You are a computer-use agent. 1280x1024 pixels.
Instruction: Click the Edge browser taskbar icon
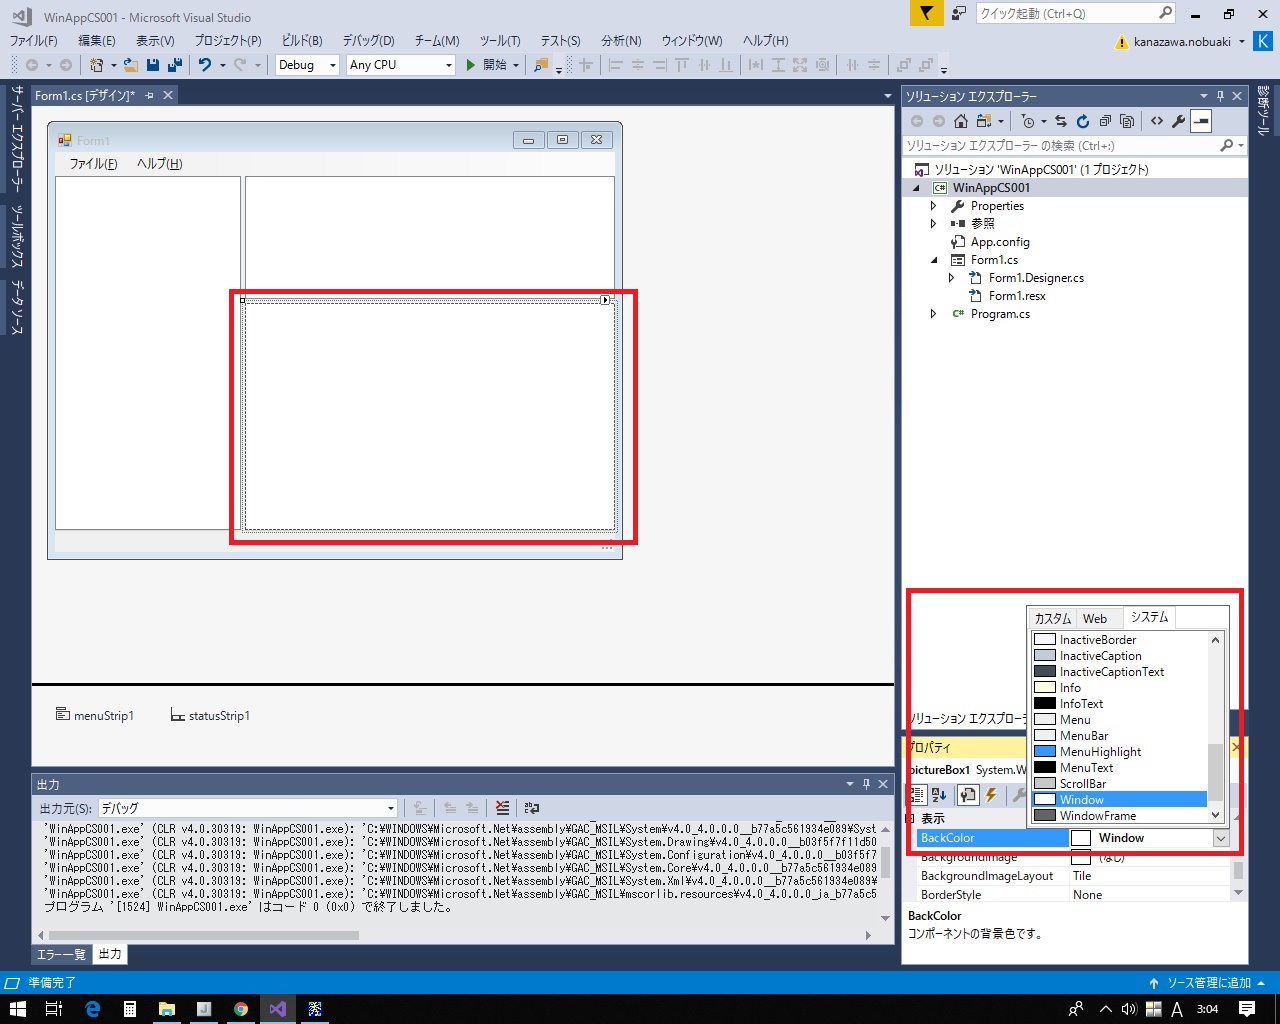coord(93,1009)
